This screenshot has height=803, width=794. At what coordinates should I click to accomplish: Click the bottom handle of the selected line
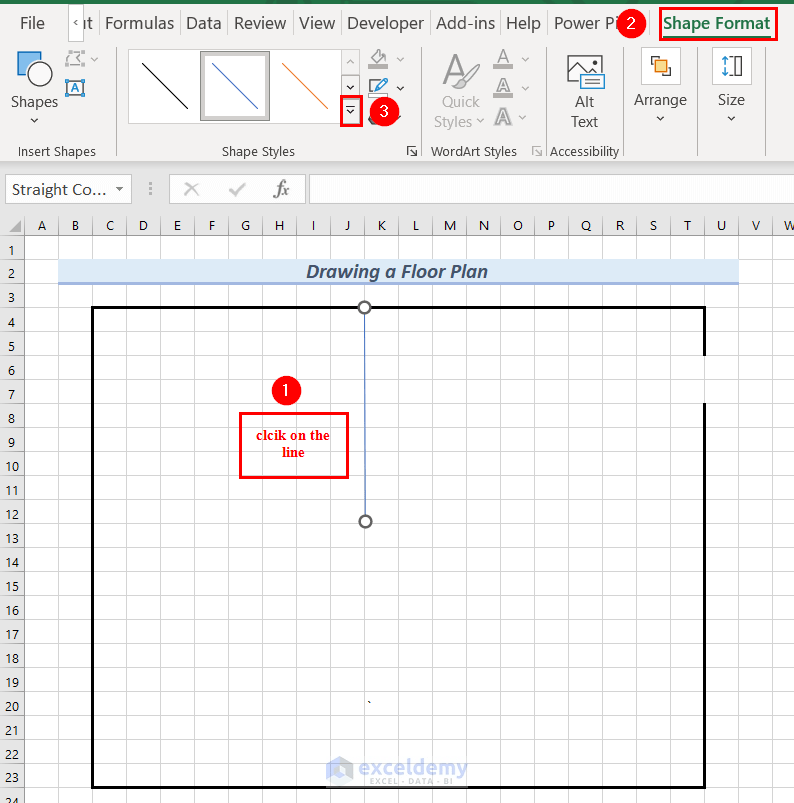pos(365,521)
